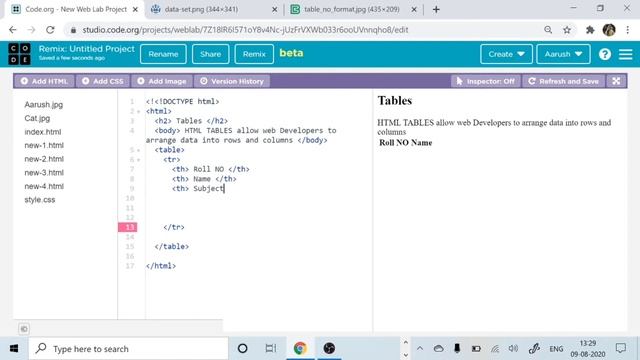Select new-3.html file
This screenshot has width=640, height=360.
tap(44, 173)
